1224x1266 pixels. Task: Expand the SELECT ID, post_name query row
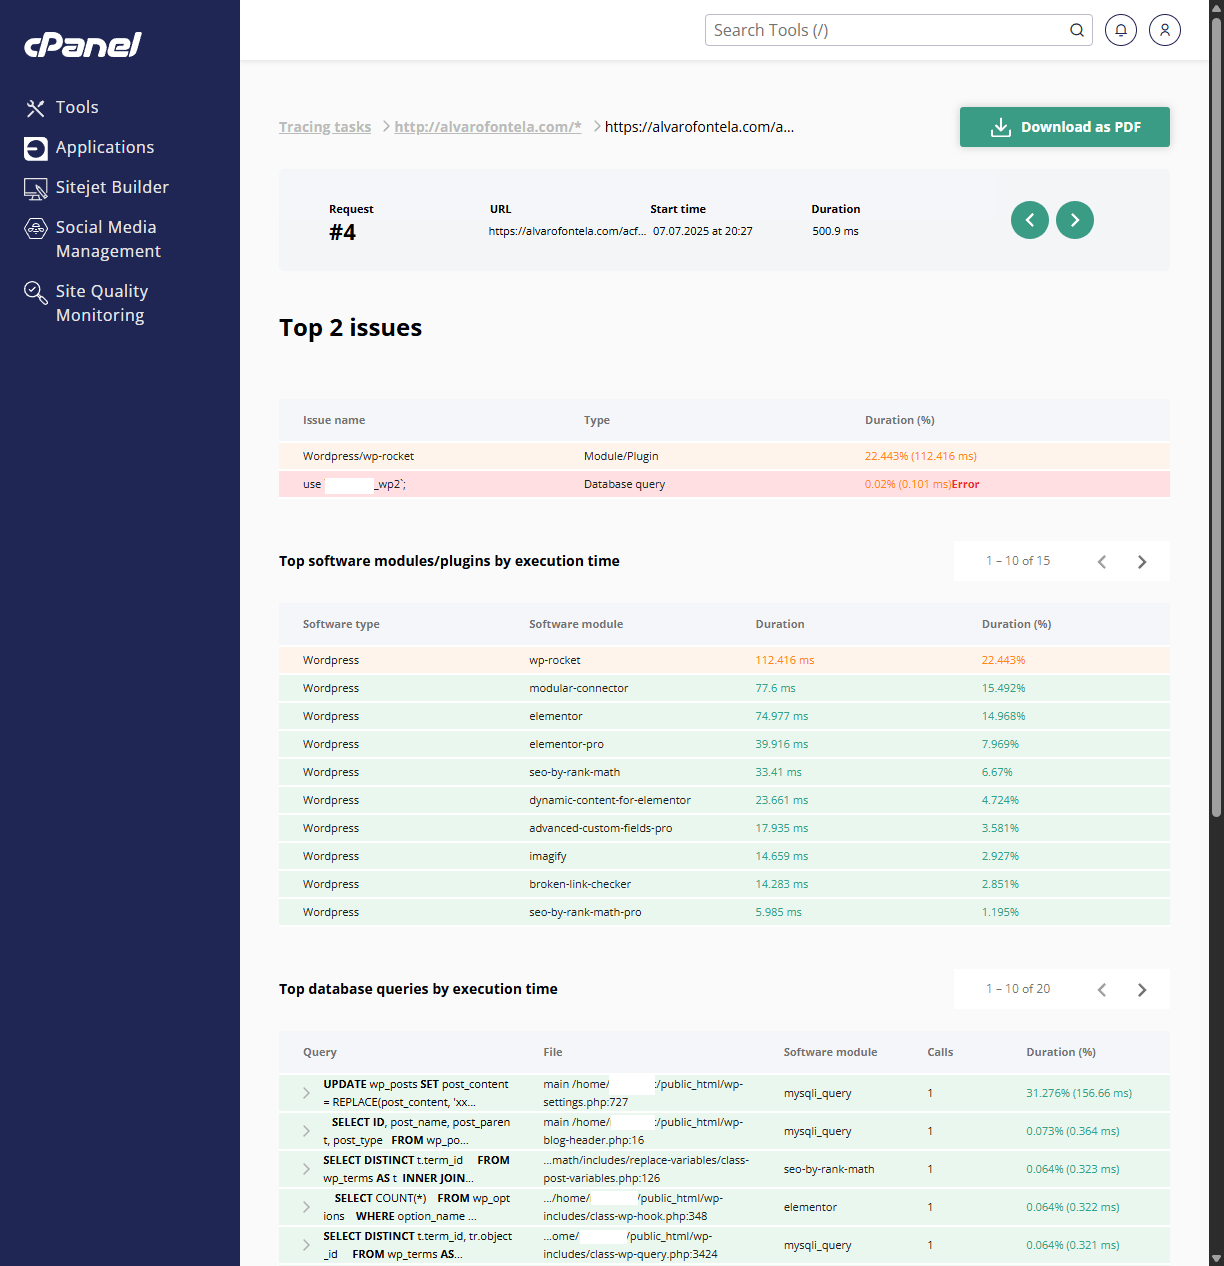pyautogui.click(x=306, y=1131)
